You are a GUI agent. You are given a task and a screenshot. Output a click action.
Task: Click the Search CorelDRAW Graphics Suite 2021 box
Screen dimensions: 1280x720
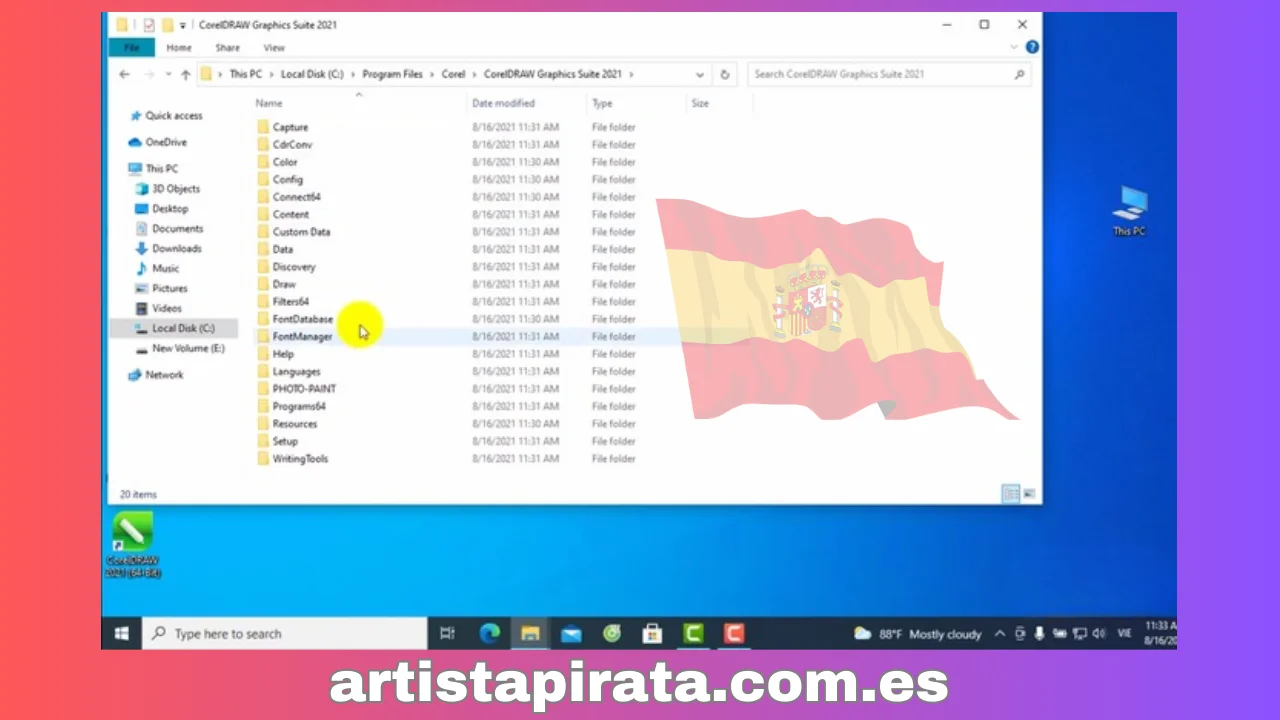pos(888,74)
